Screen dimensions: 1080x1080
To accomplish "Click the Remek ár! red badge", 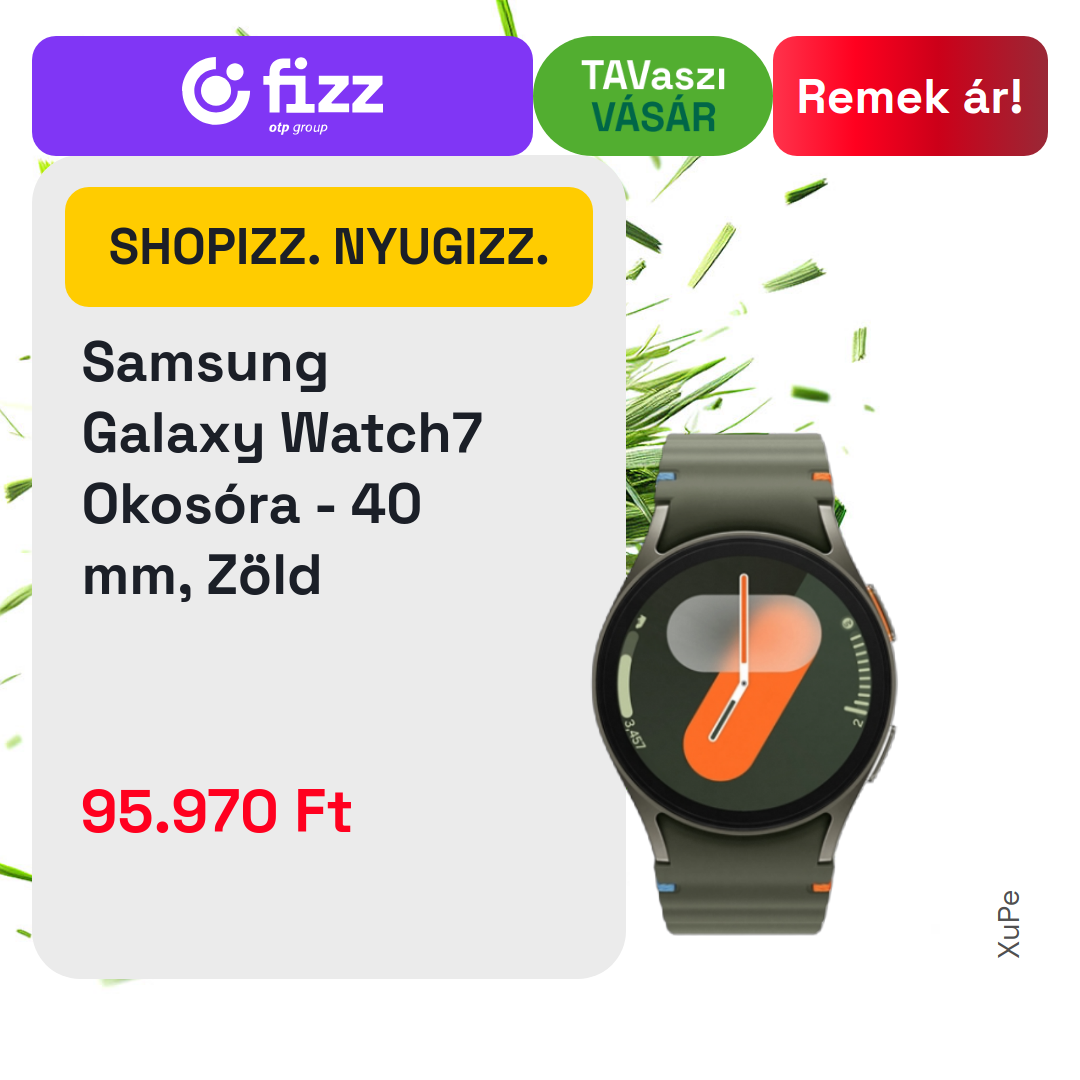I will pyautogui.click(x=910, y=96).
